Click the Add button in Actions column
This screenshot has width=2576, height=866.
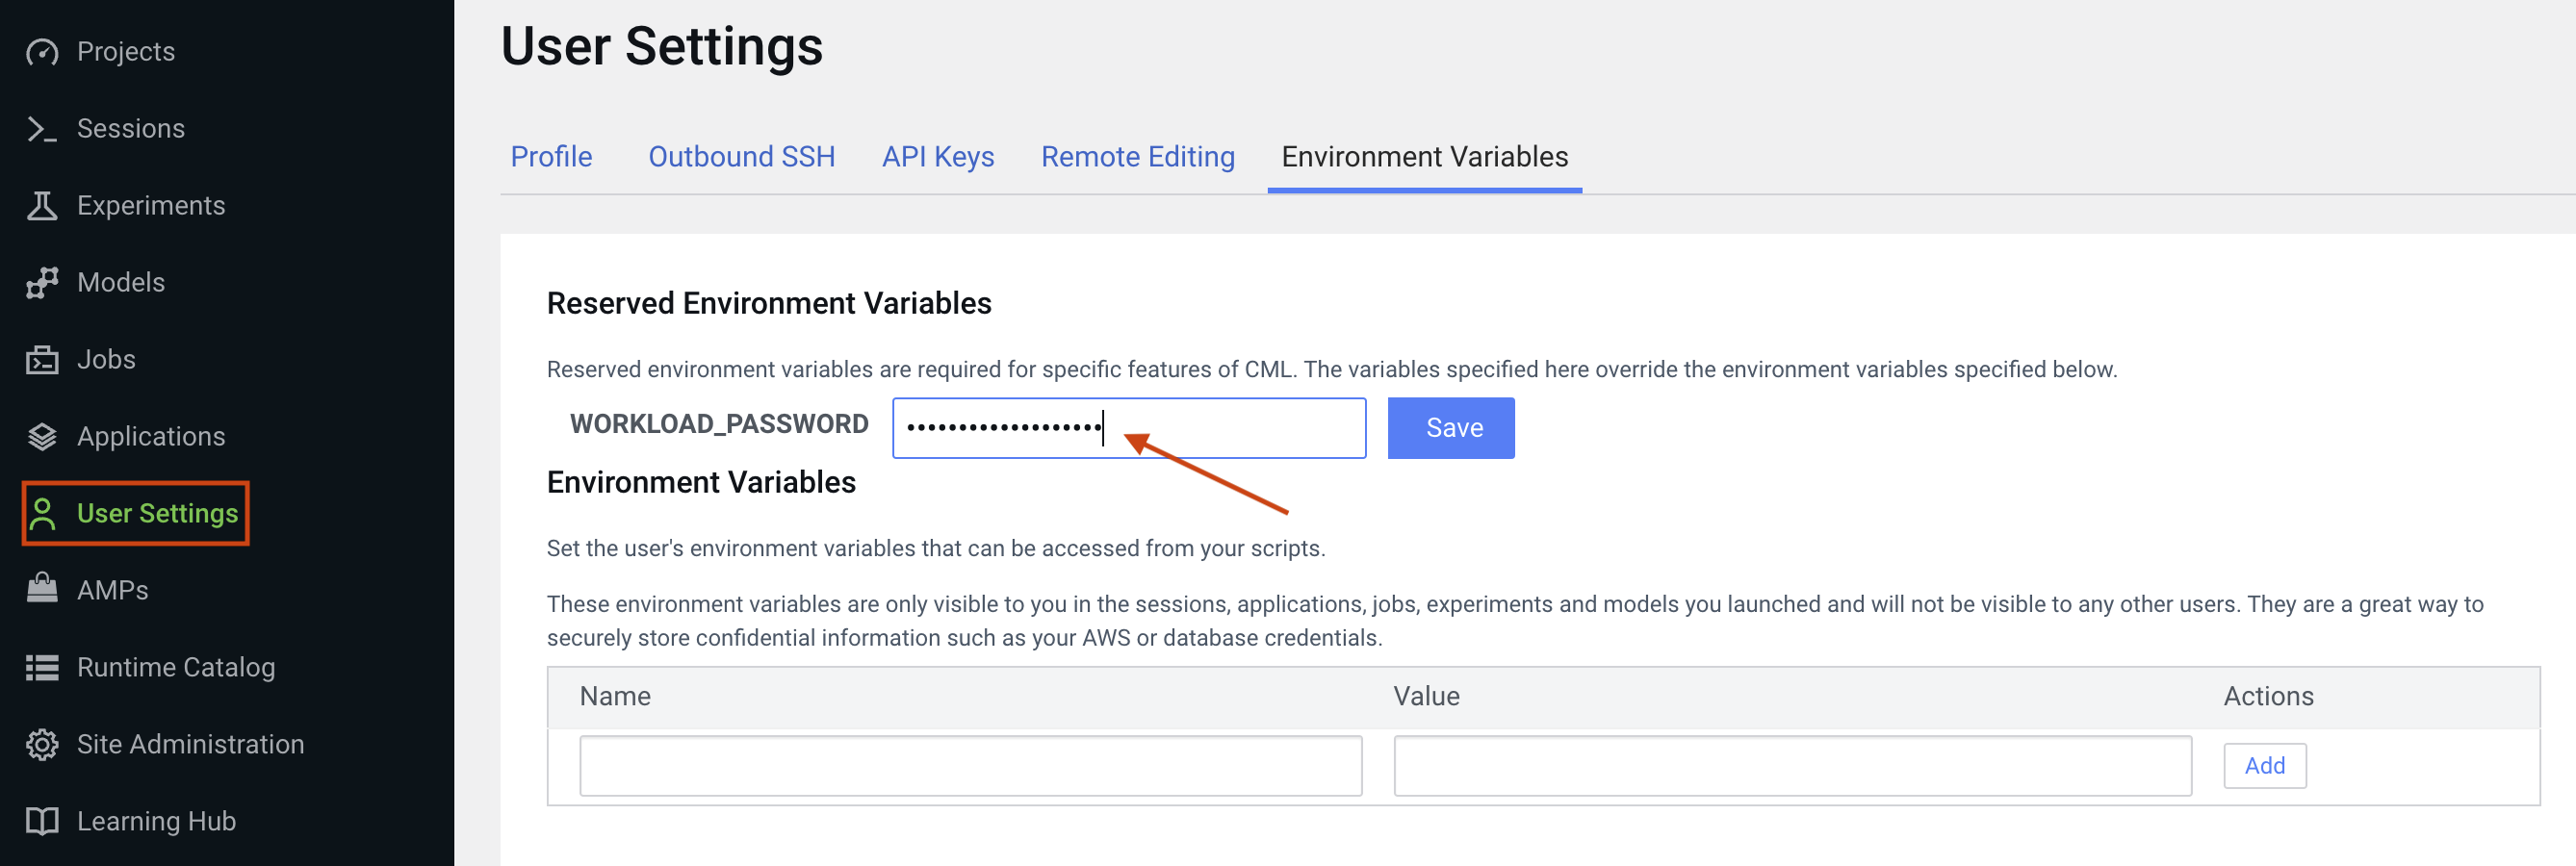[x=2264, y=766]
